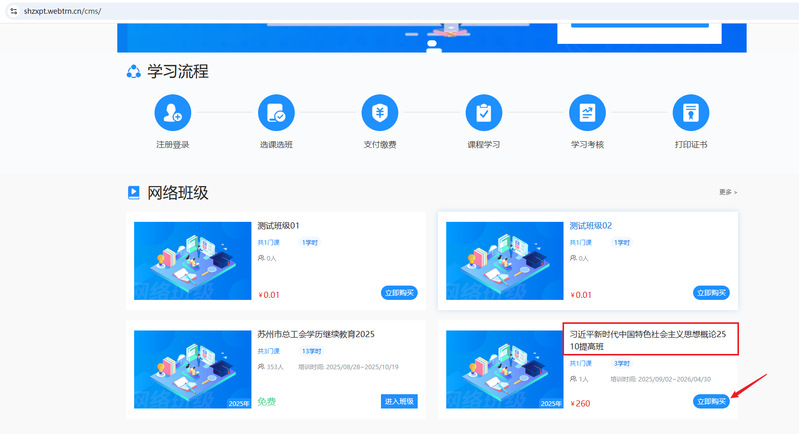
Task: Click the 打印证书 certificate icon
Action: pyautogui.click(x=690, y=114)
